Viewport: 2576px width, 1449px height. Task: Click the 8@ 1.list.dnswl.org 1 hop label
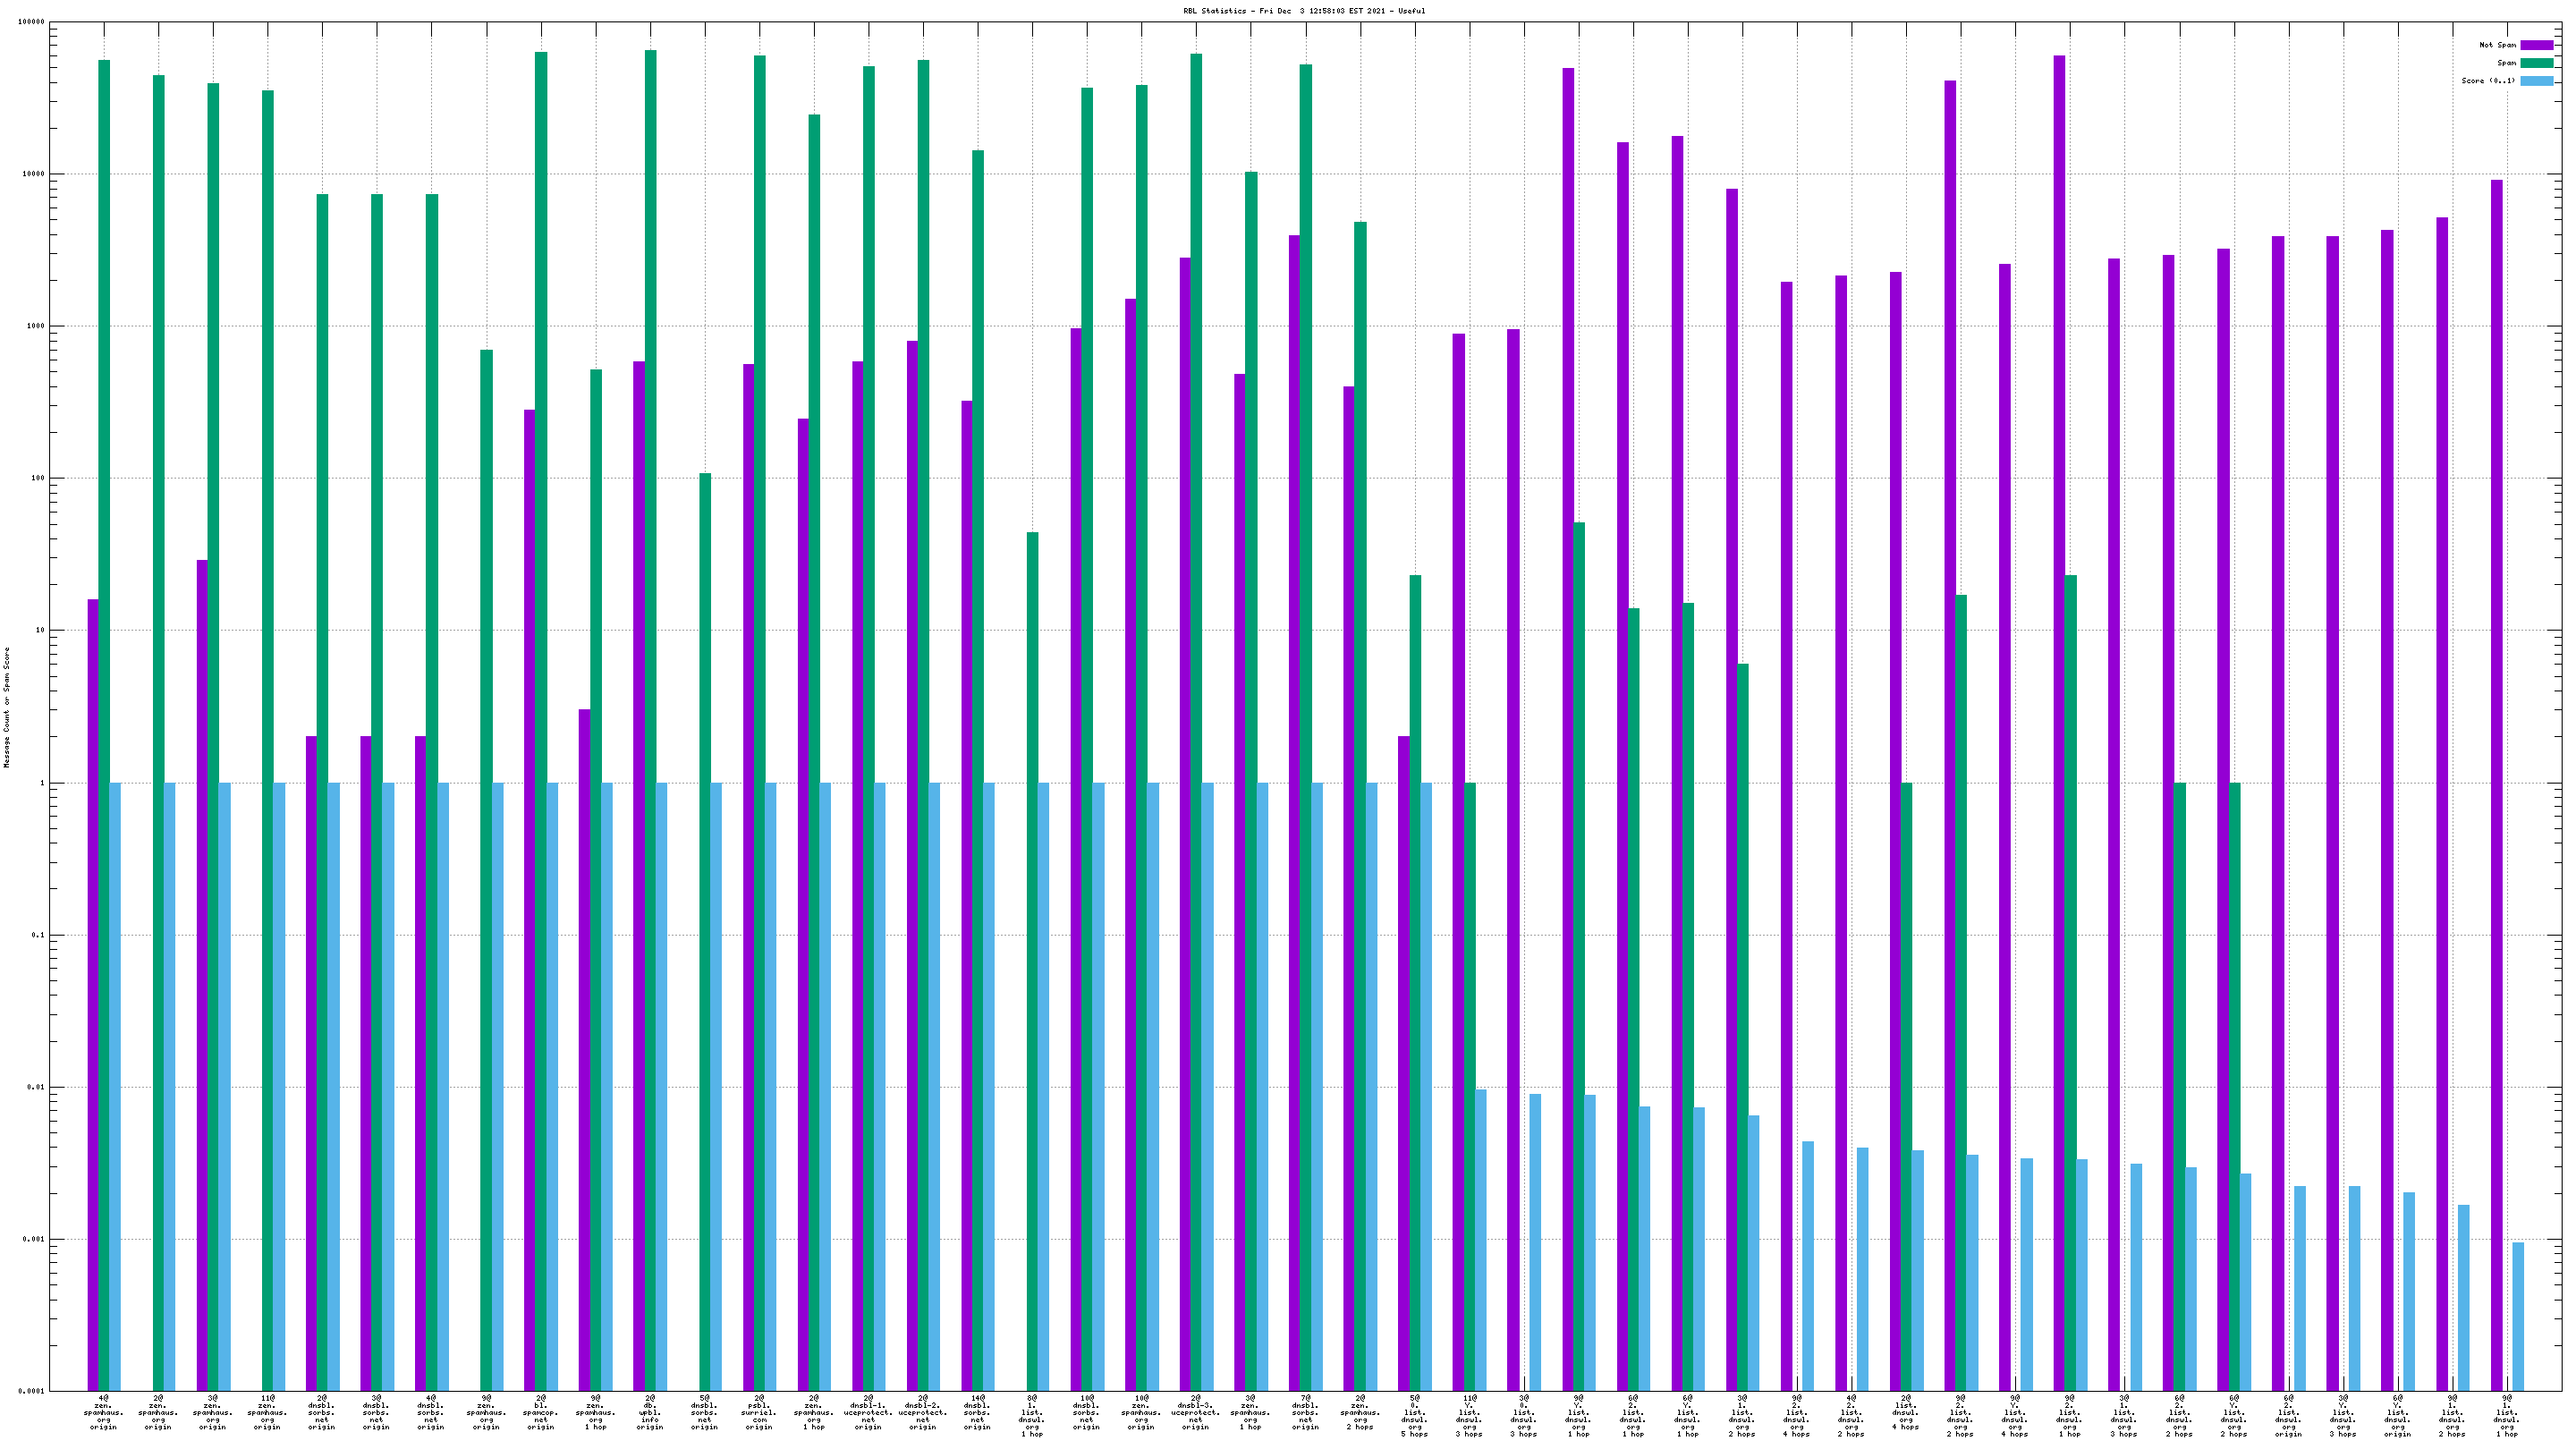point(1032,1415)
